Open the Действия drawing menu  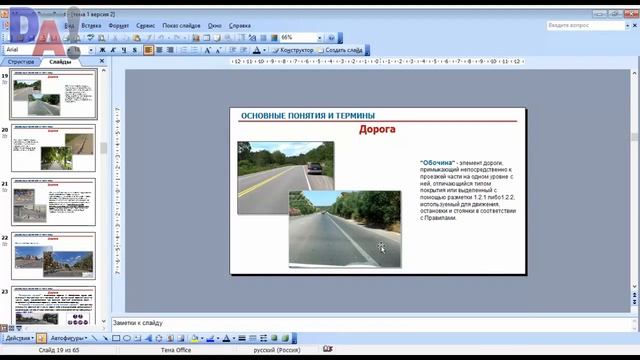click(x=19, y=338)
